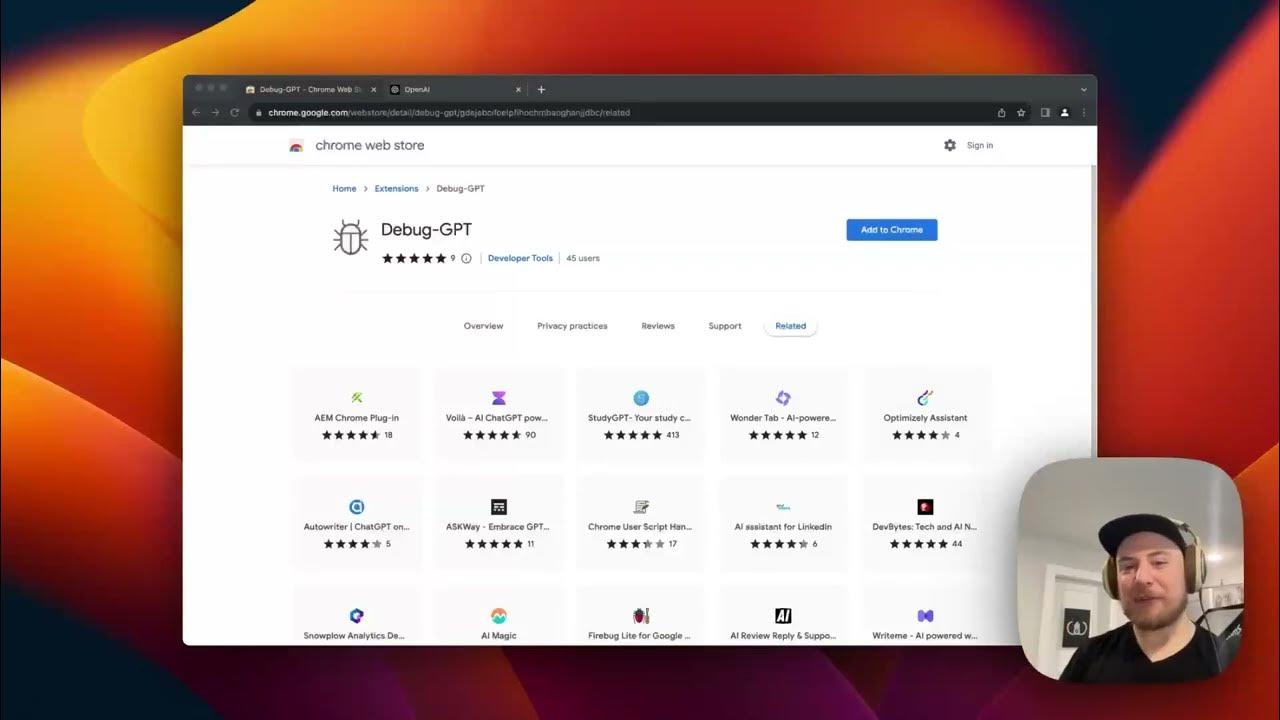Switch to the OpenAI browser tab

456,89
